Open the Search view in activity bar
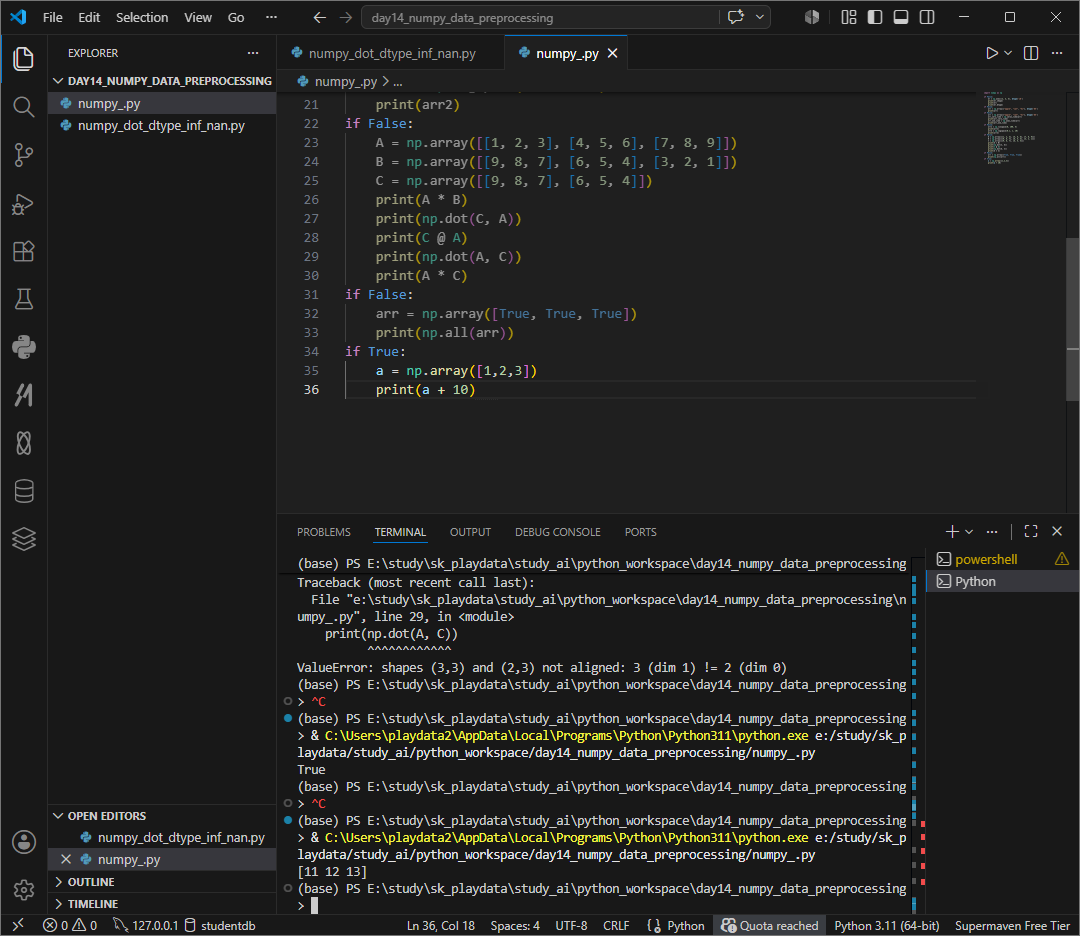 (23, 107)
